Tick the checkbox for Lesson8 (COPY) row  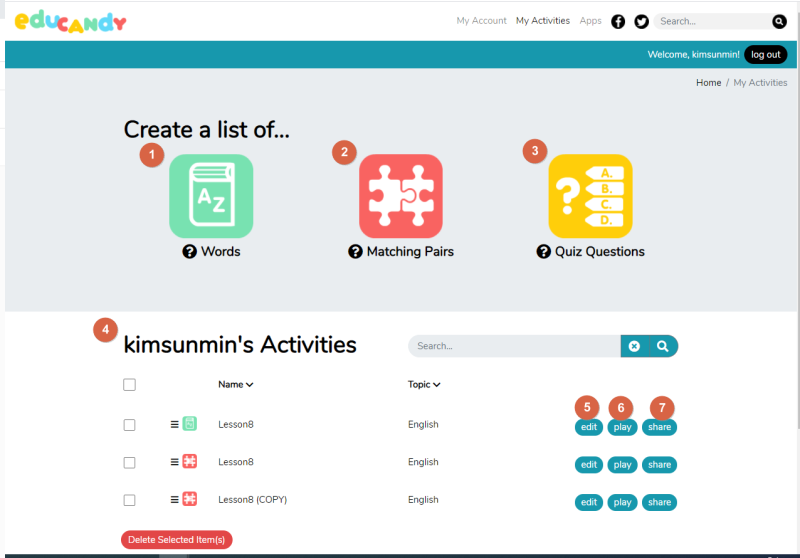click(x=130, y=500)
